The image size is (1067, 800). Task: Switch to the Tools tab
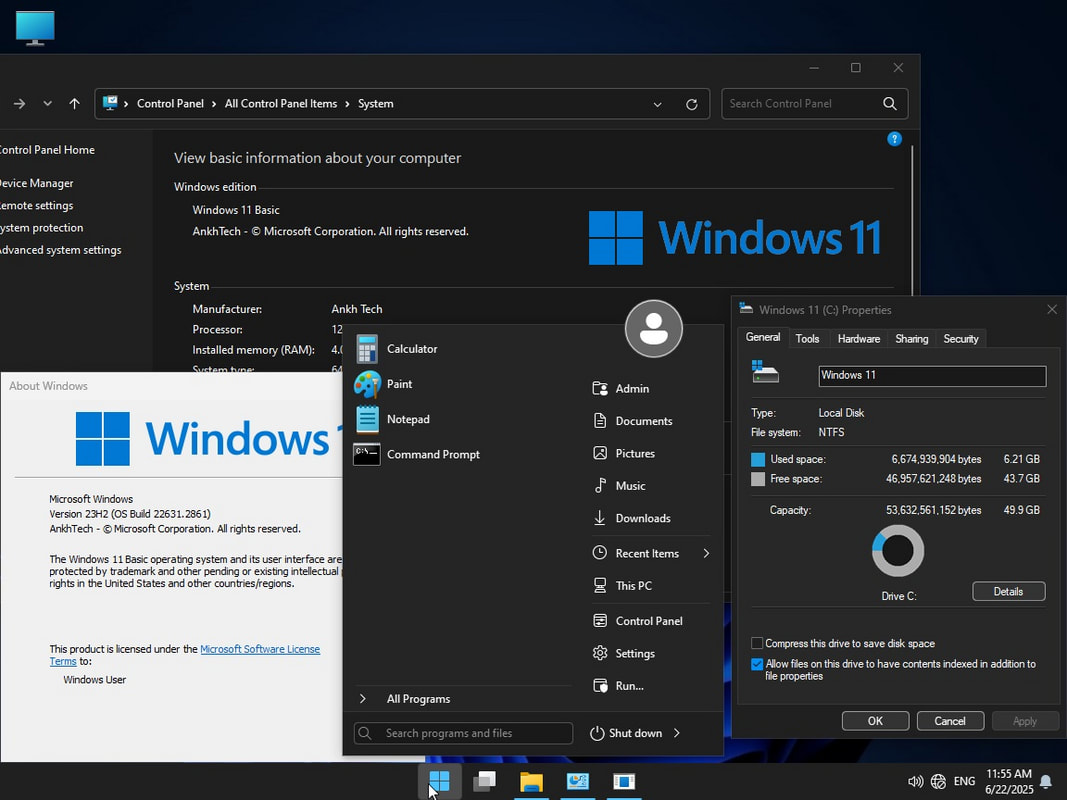pyautogui.click(x=807, y=339)
